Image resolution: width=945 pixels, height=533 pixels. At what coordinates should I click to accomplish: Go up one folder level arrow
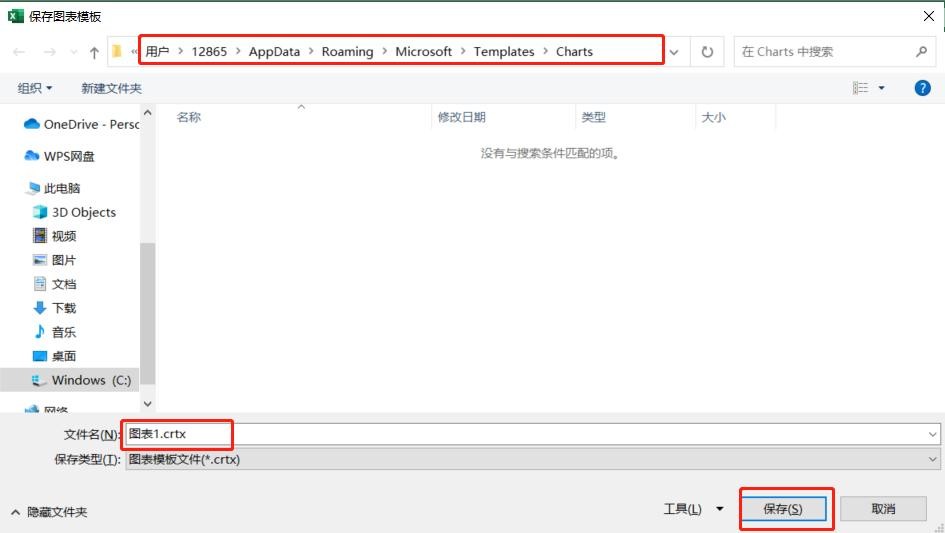click(x=94, y=52)
